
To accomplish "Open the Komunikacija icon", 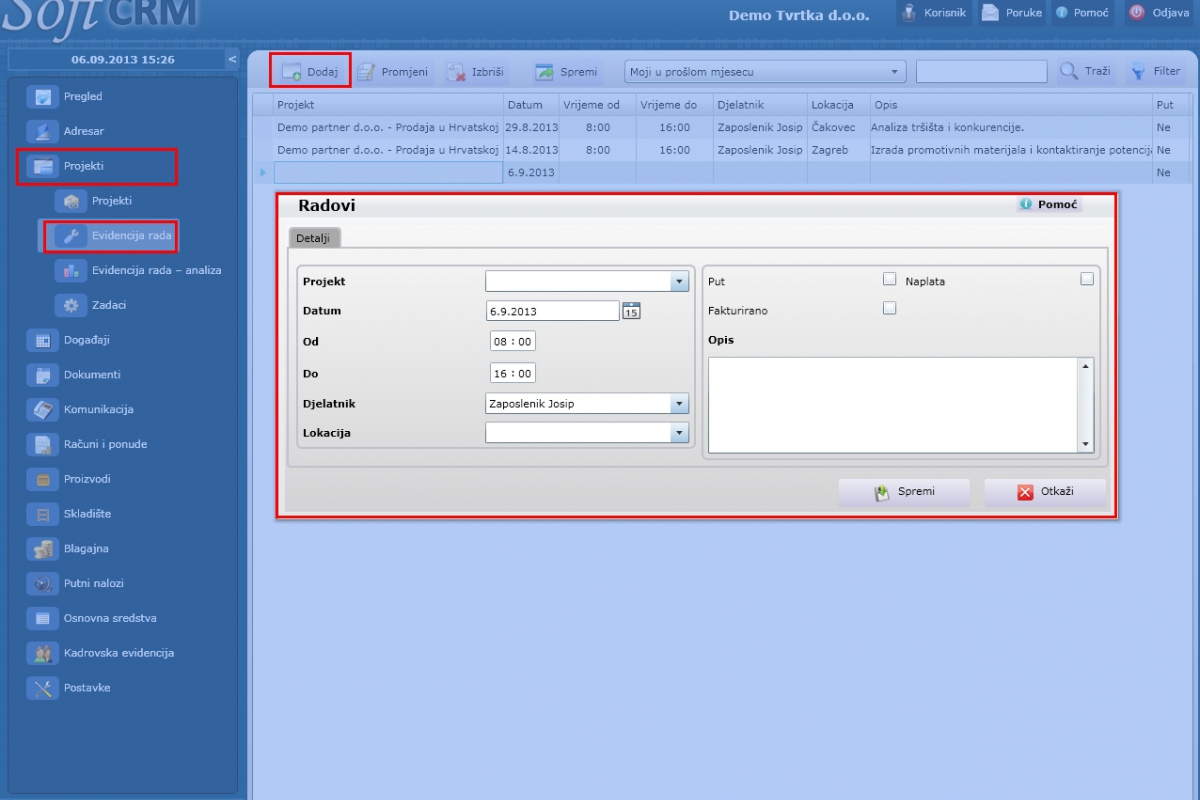I will [x=42, y=409].
